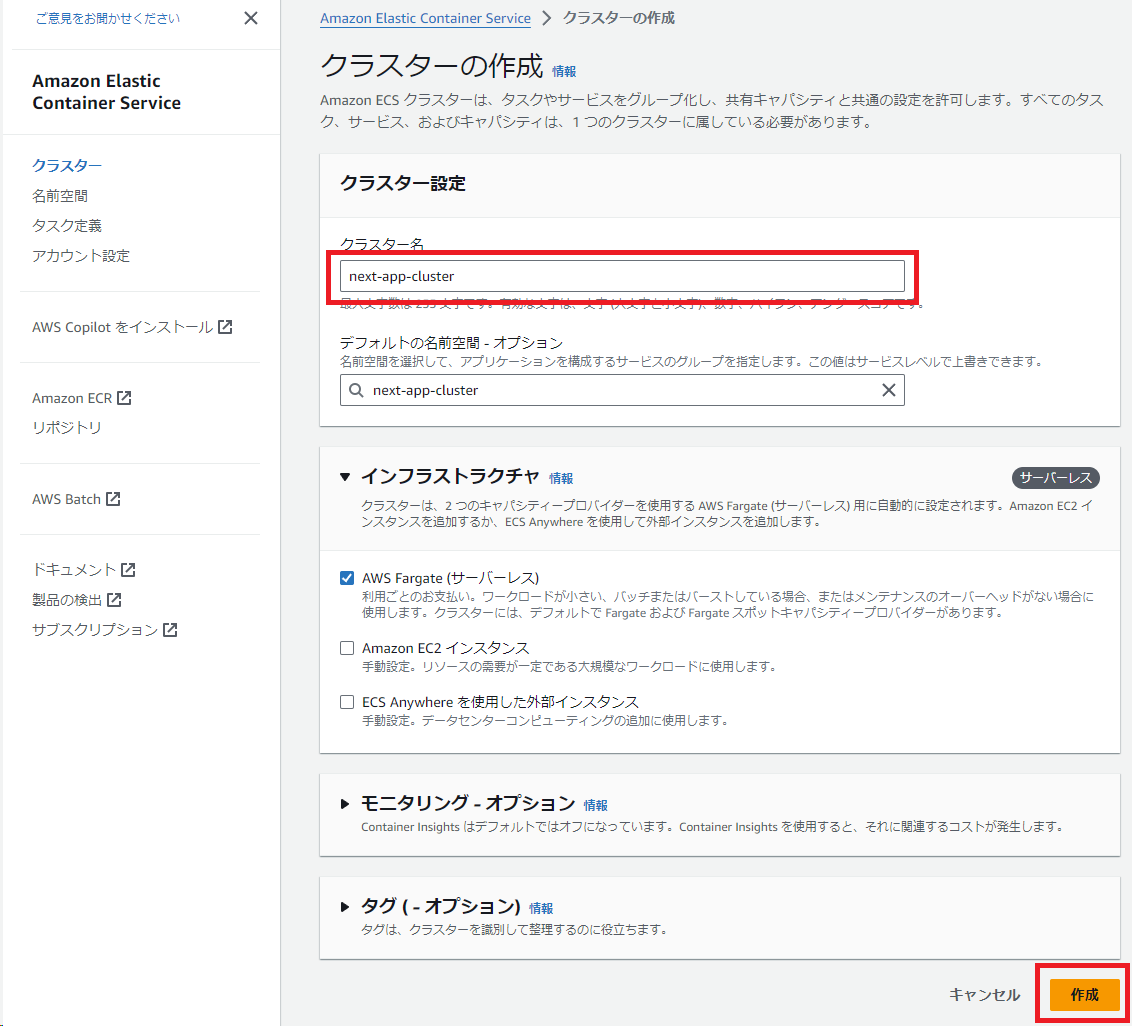Click external link icon next to 製品の検出
1132x1026 pixels.
point(114,599)
